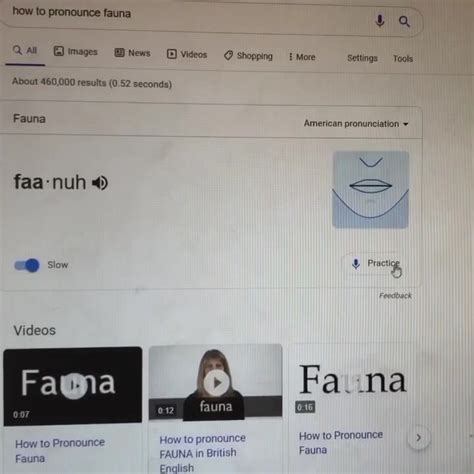Open How to pronounce FAUNA in British English link

coord(202,453)
